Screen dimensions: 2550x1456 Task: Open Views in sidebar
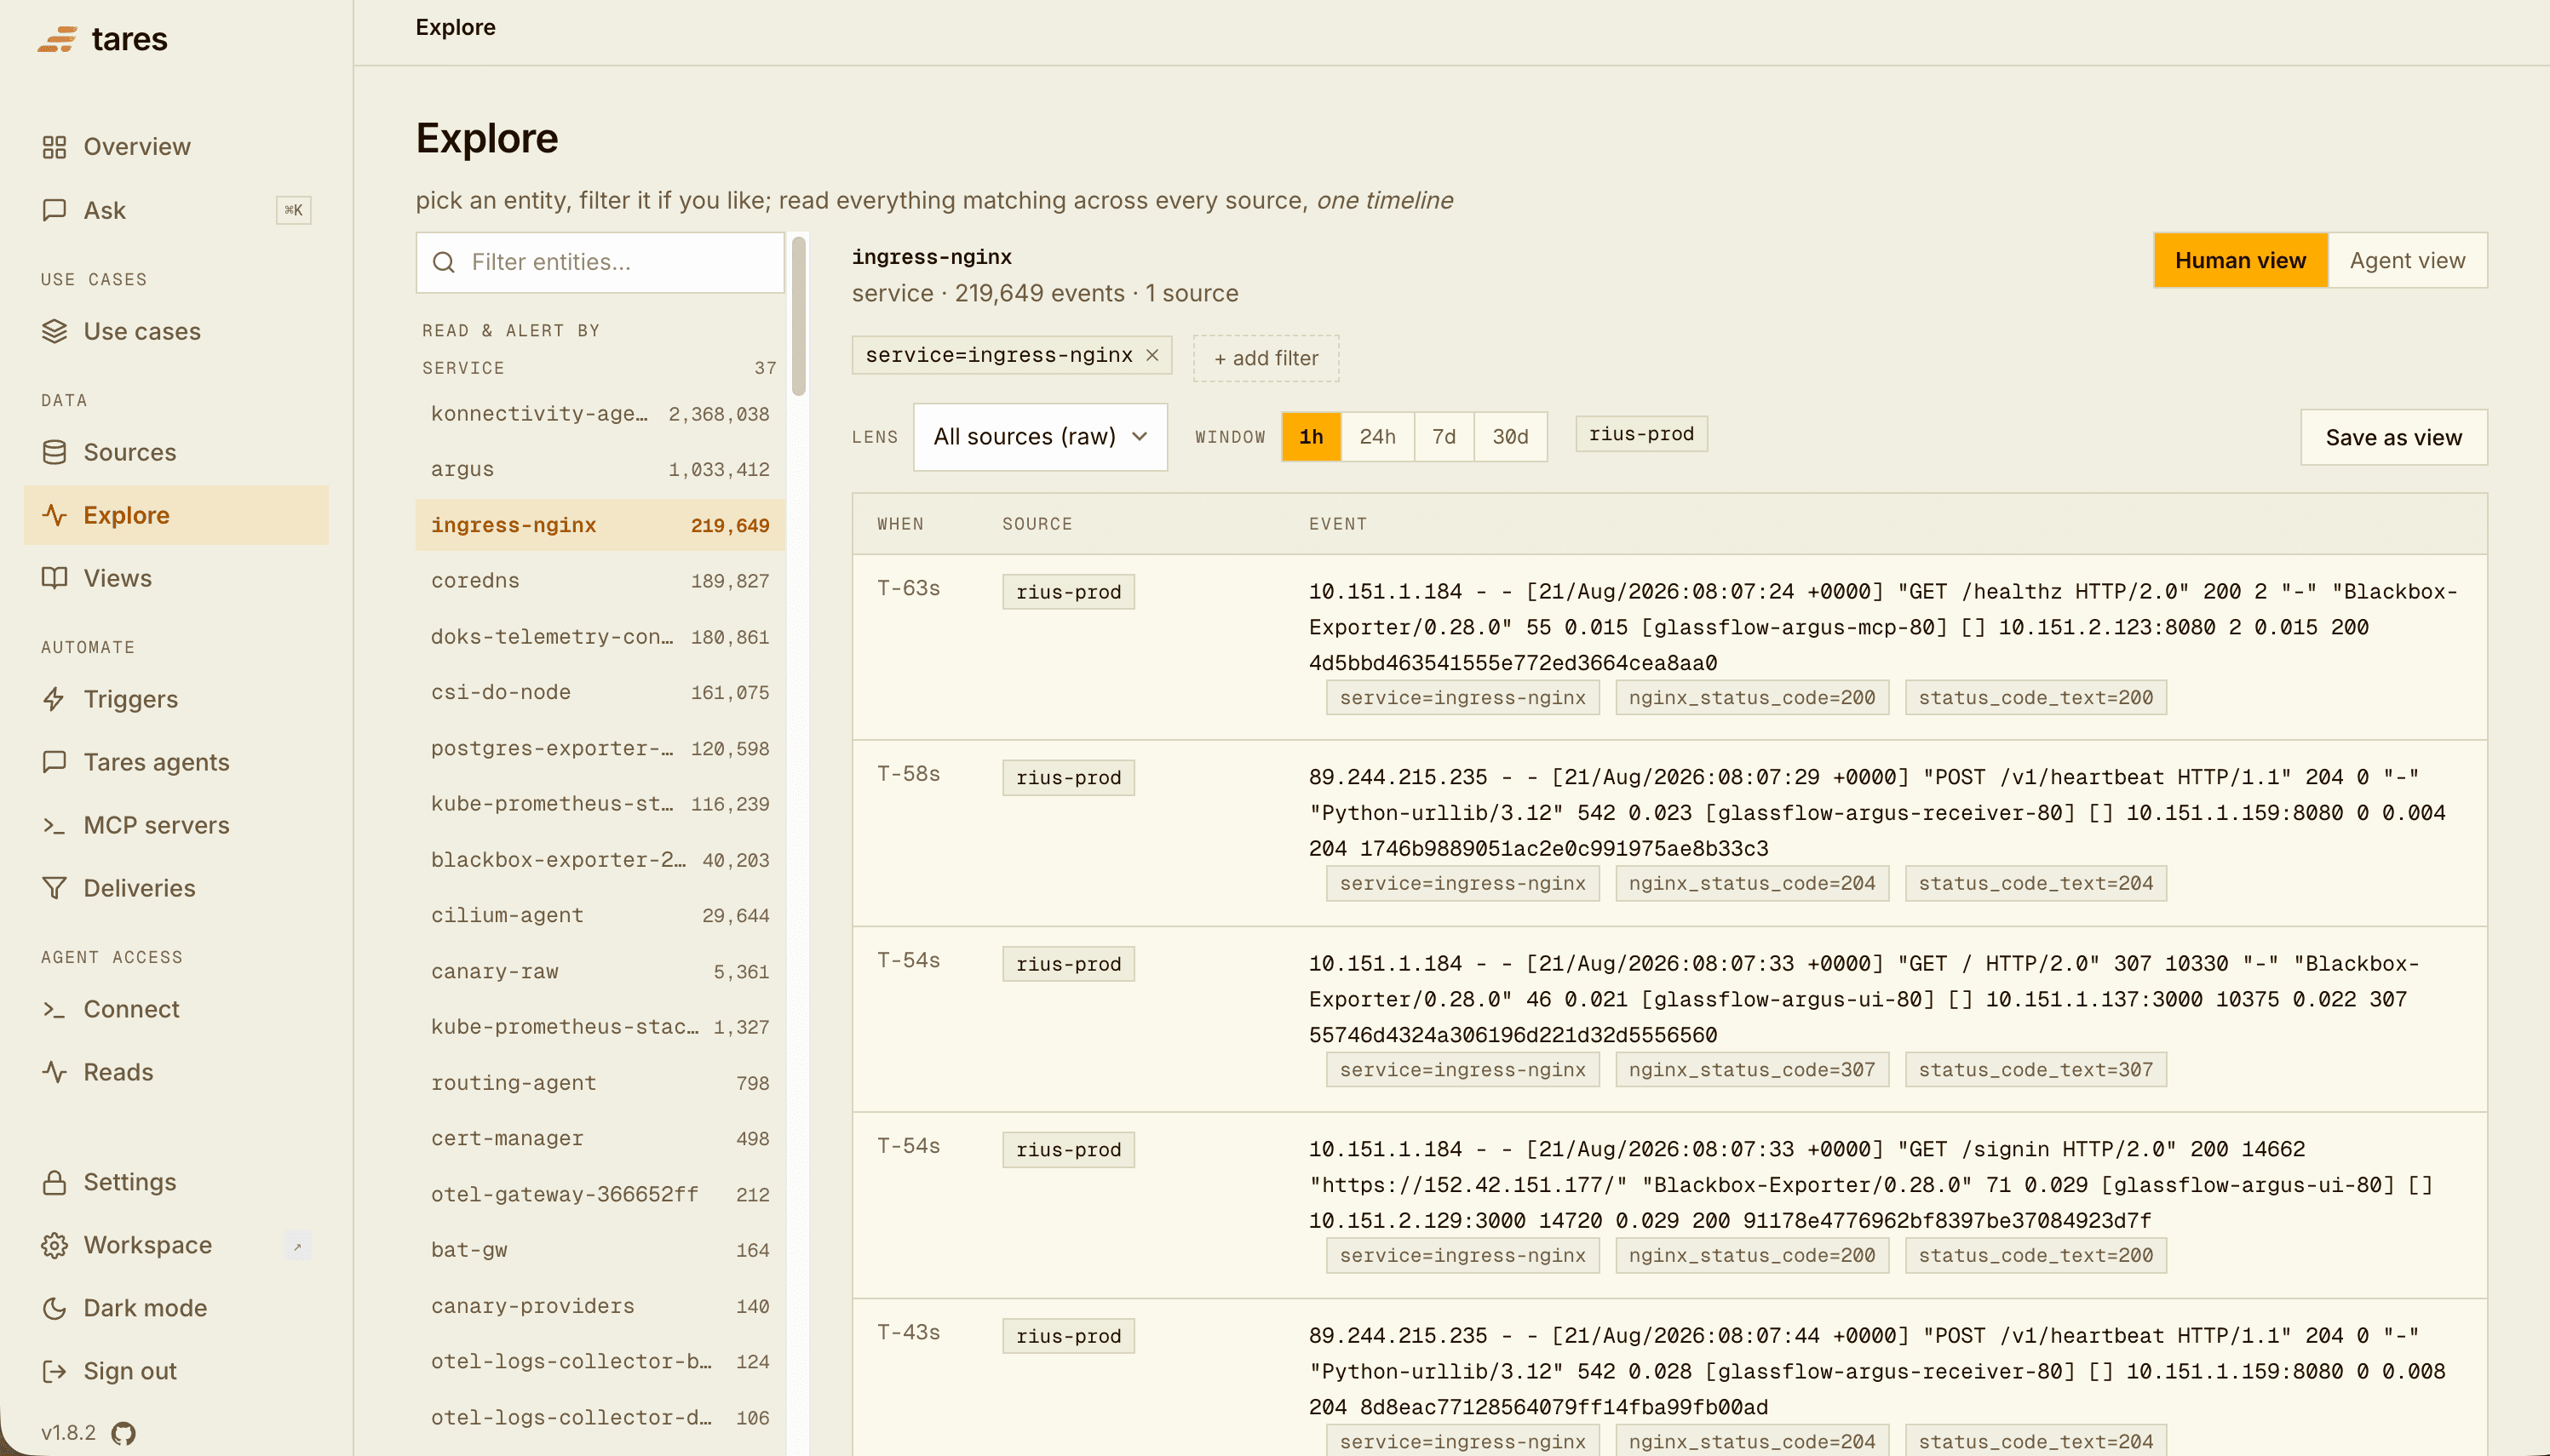pyautogui.click(x=176, y=578)
